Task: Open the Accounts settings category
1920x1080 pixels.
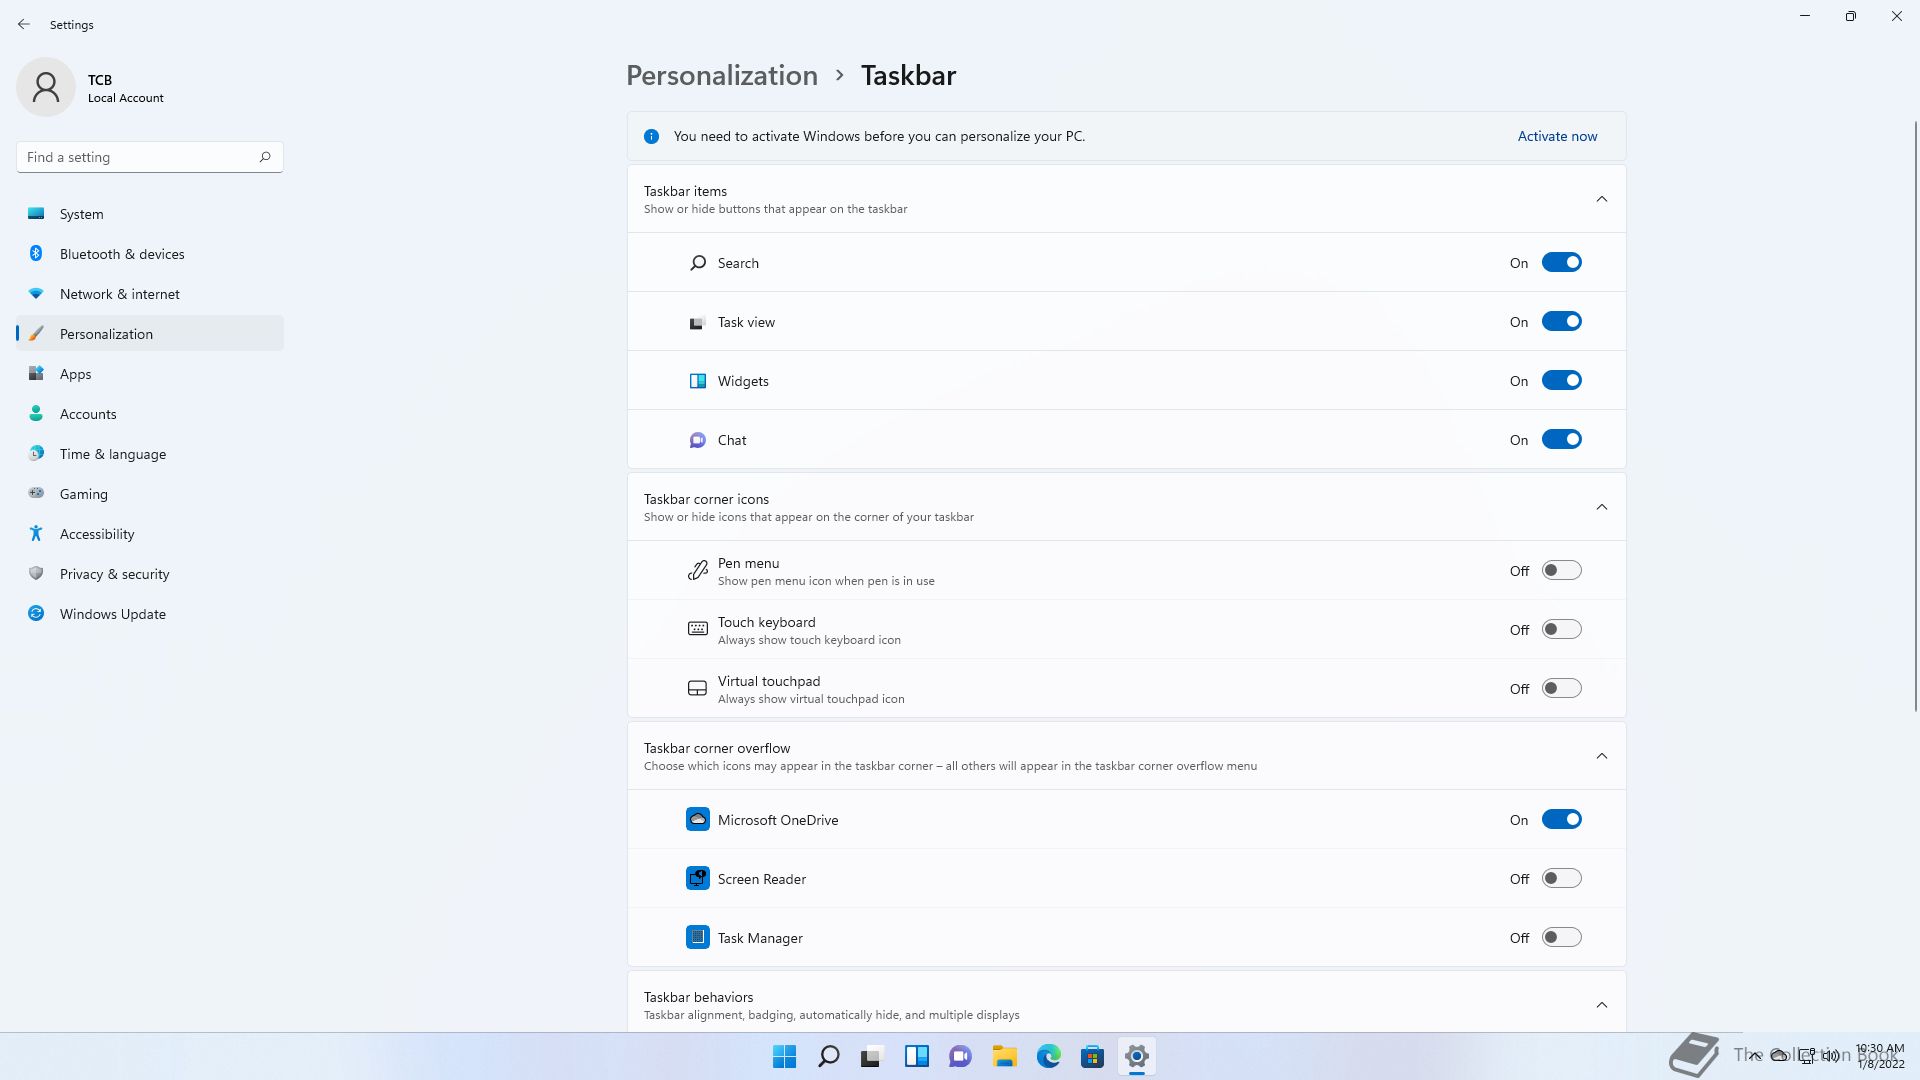Action: pyautogui.click(x=150, y=414)
